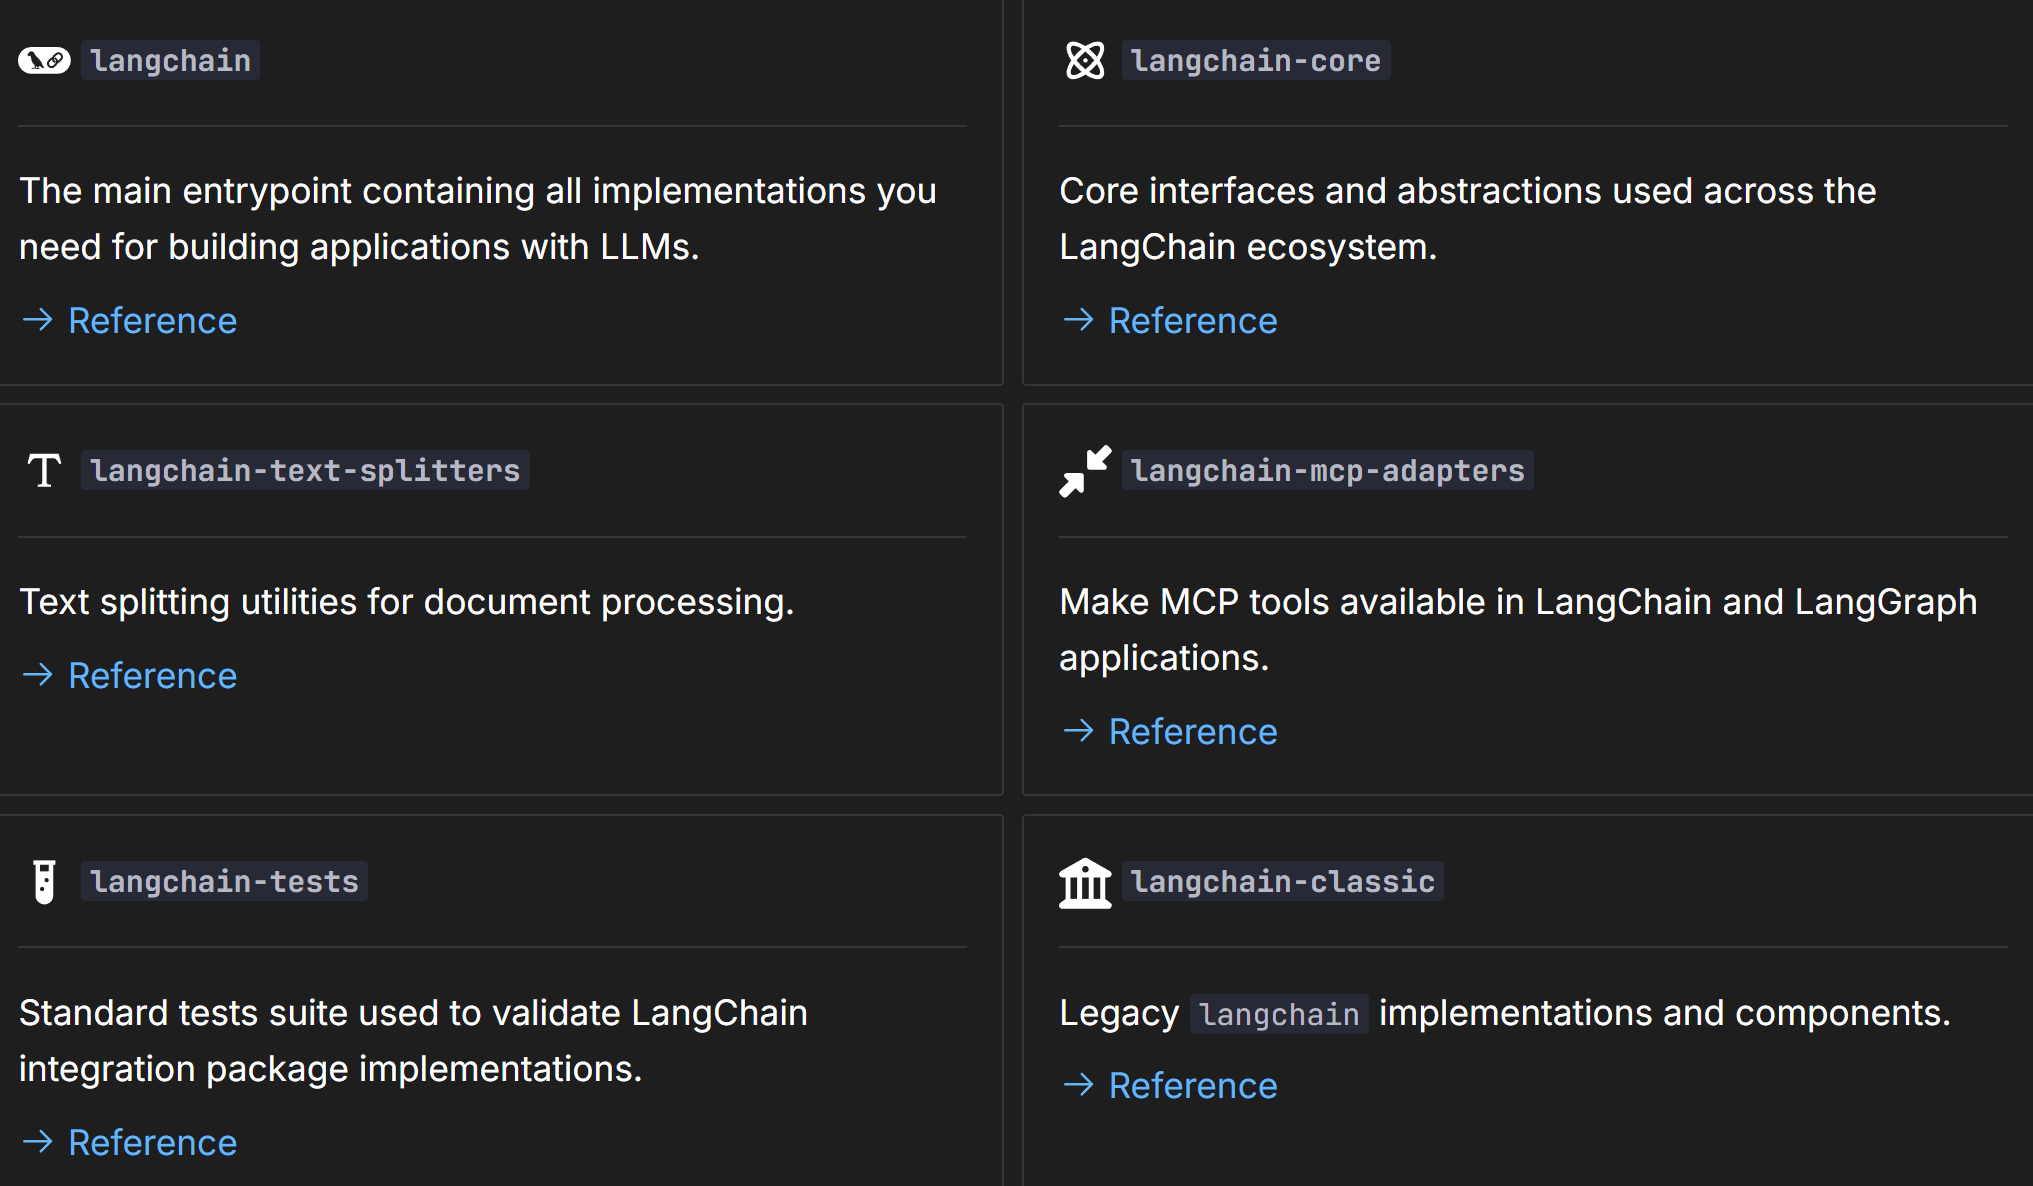Open the Reference link for langchain-classic
Viewport: 2033px width, 1186px height.
[x=1193, y=1086]
